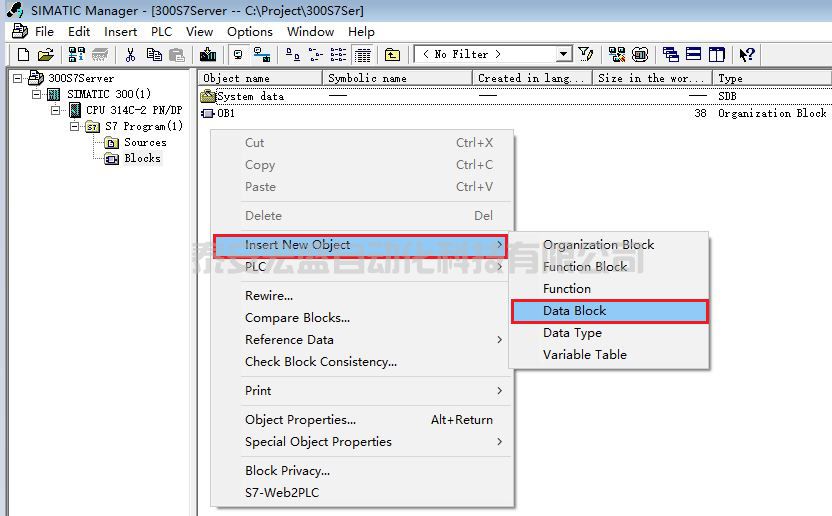Open the PLC menu in the menu bar

161,31
